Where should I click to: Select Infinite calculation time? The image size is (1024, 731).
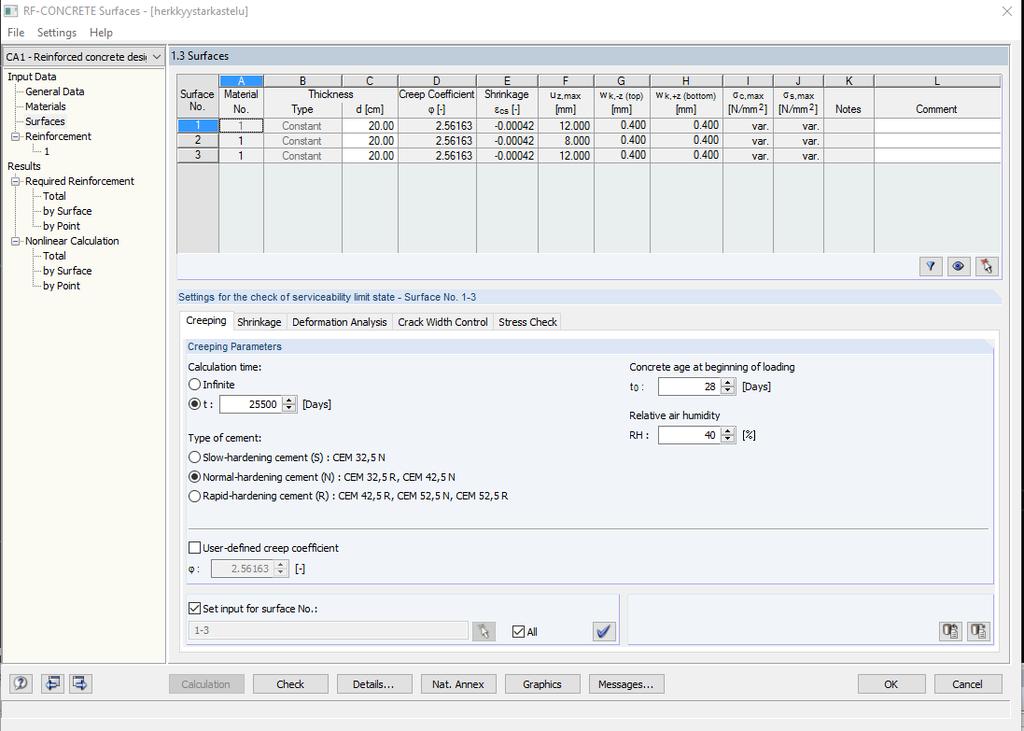(194, 384)
